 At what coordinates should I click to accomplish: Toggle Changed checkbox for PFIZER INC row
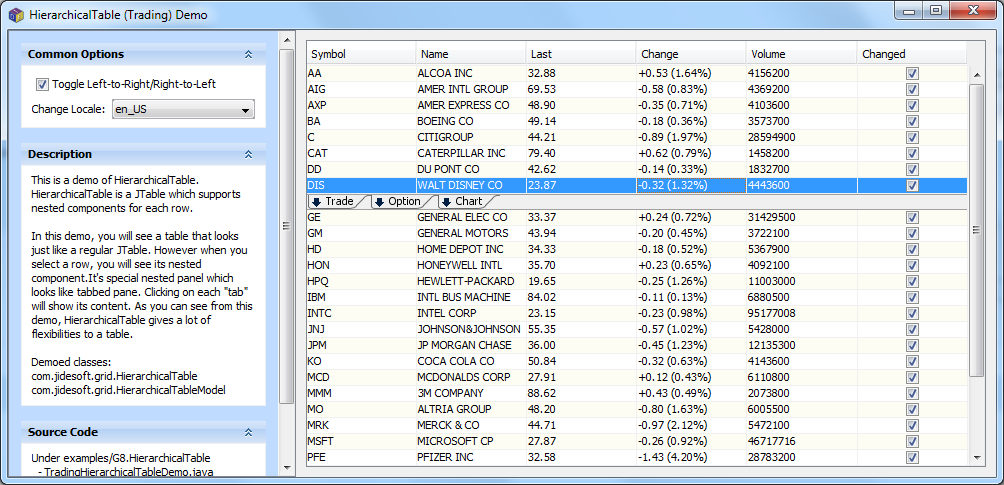coord(912,458)
